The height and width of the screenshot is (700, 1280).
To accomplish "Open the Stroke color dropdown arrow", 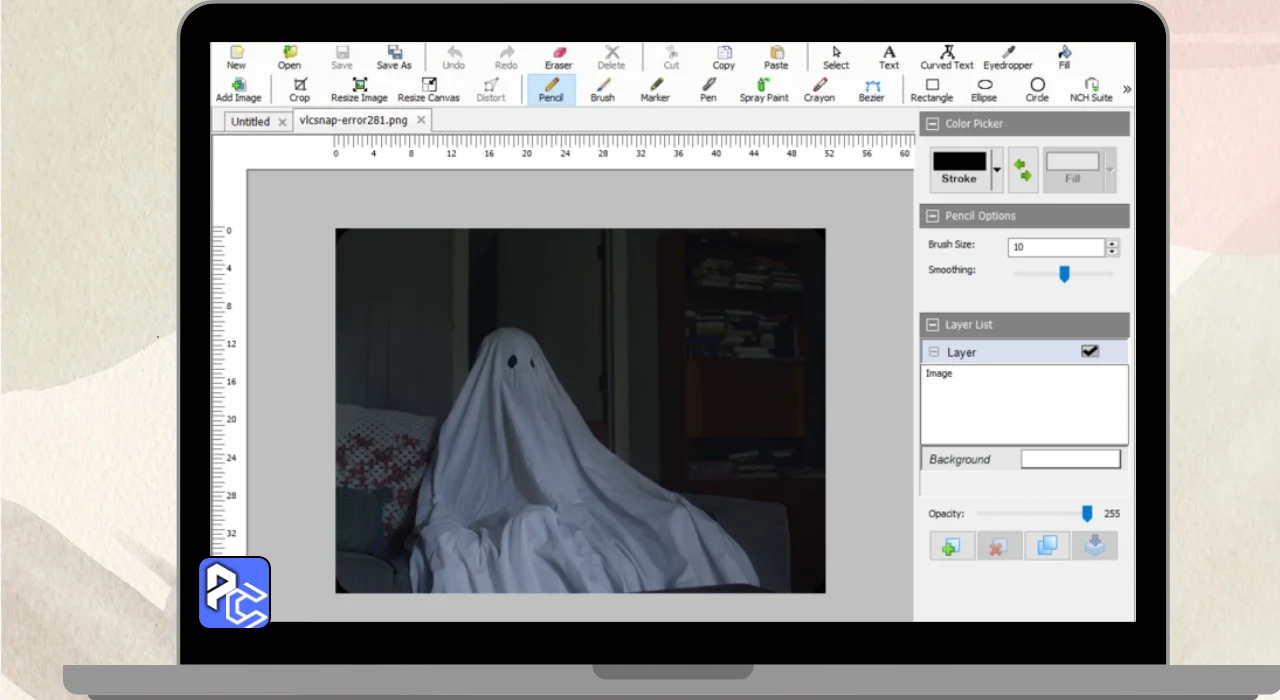I will coord(996,171).
